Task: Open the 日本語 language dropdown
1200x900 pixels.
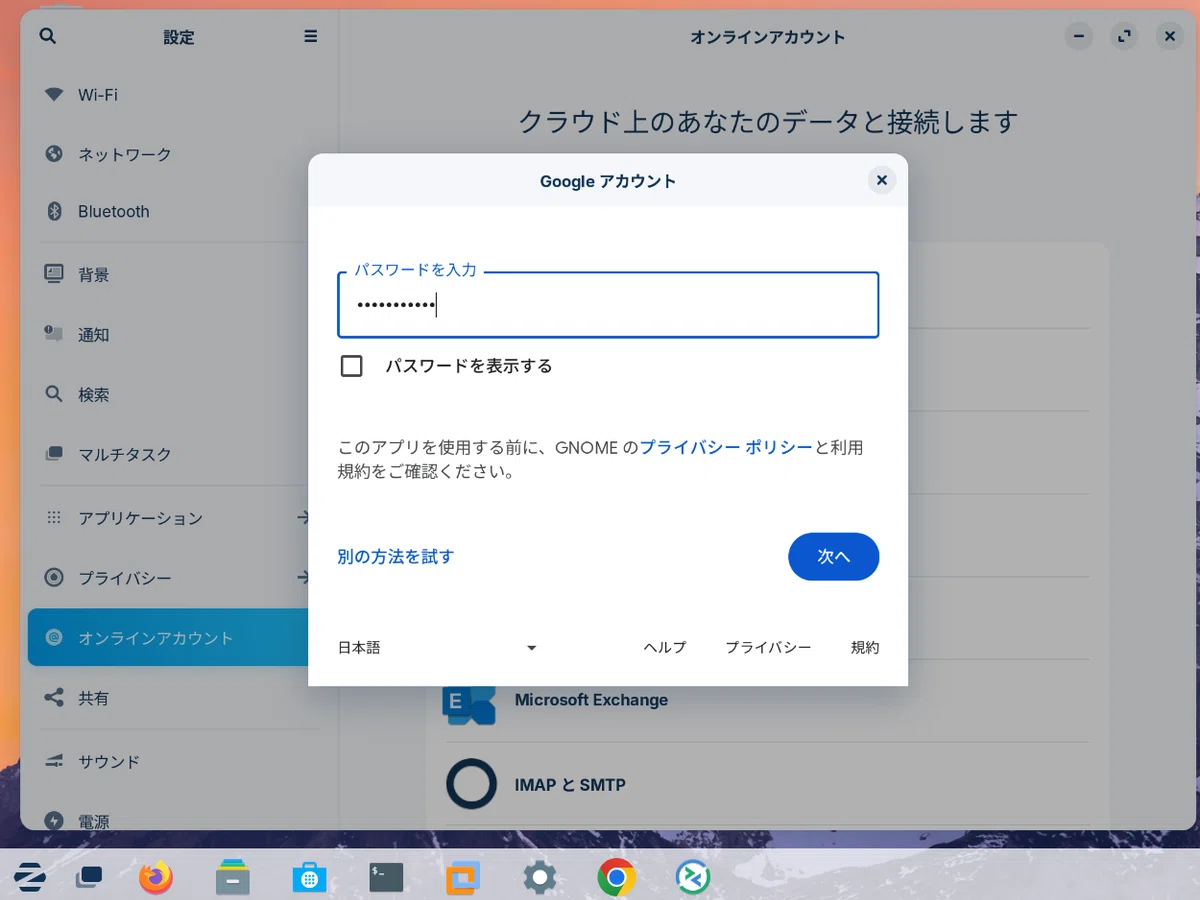Action: pyautogui.click(x=438, y=648)
